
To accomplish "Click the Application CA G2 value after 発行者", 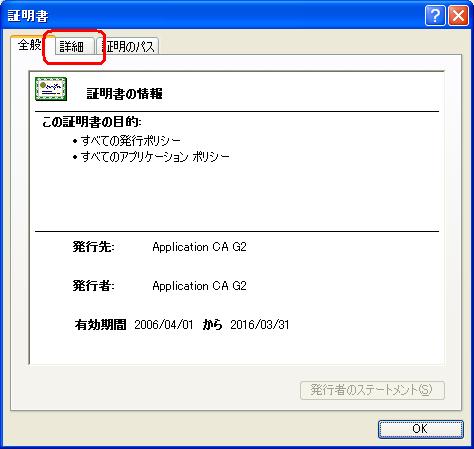I will pos(199,286).
